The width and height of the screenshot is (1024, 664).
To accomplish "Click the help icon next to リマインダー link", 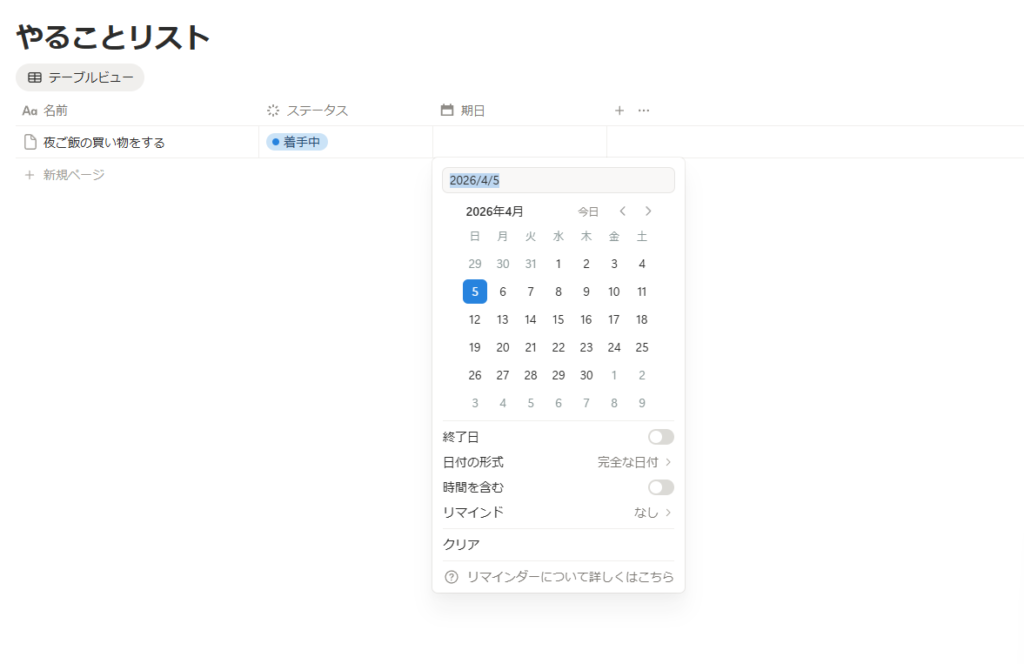I will (451, 577).
